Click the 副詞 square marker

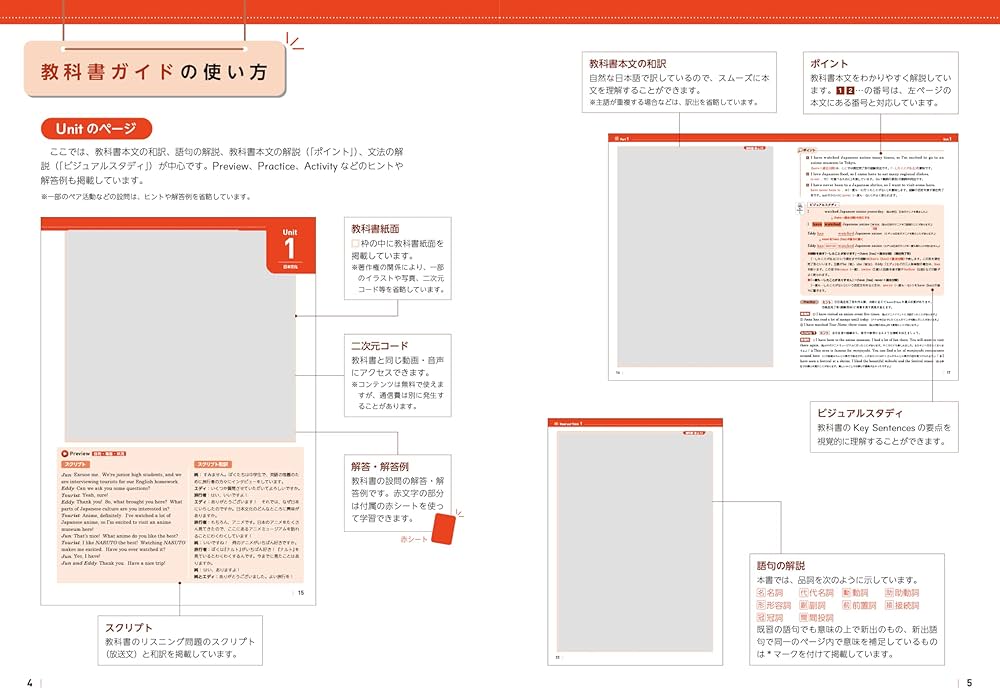coord(811,605)
